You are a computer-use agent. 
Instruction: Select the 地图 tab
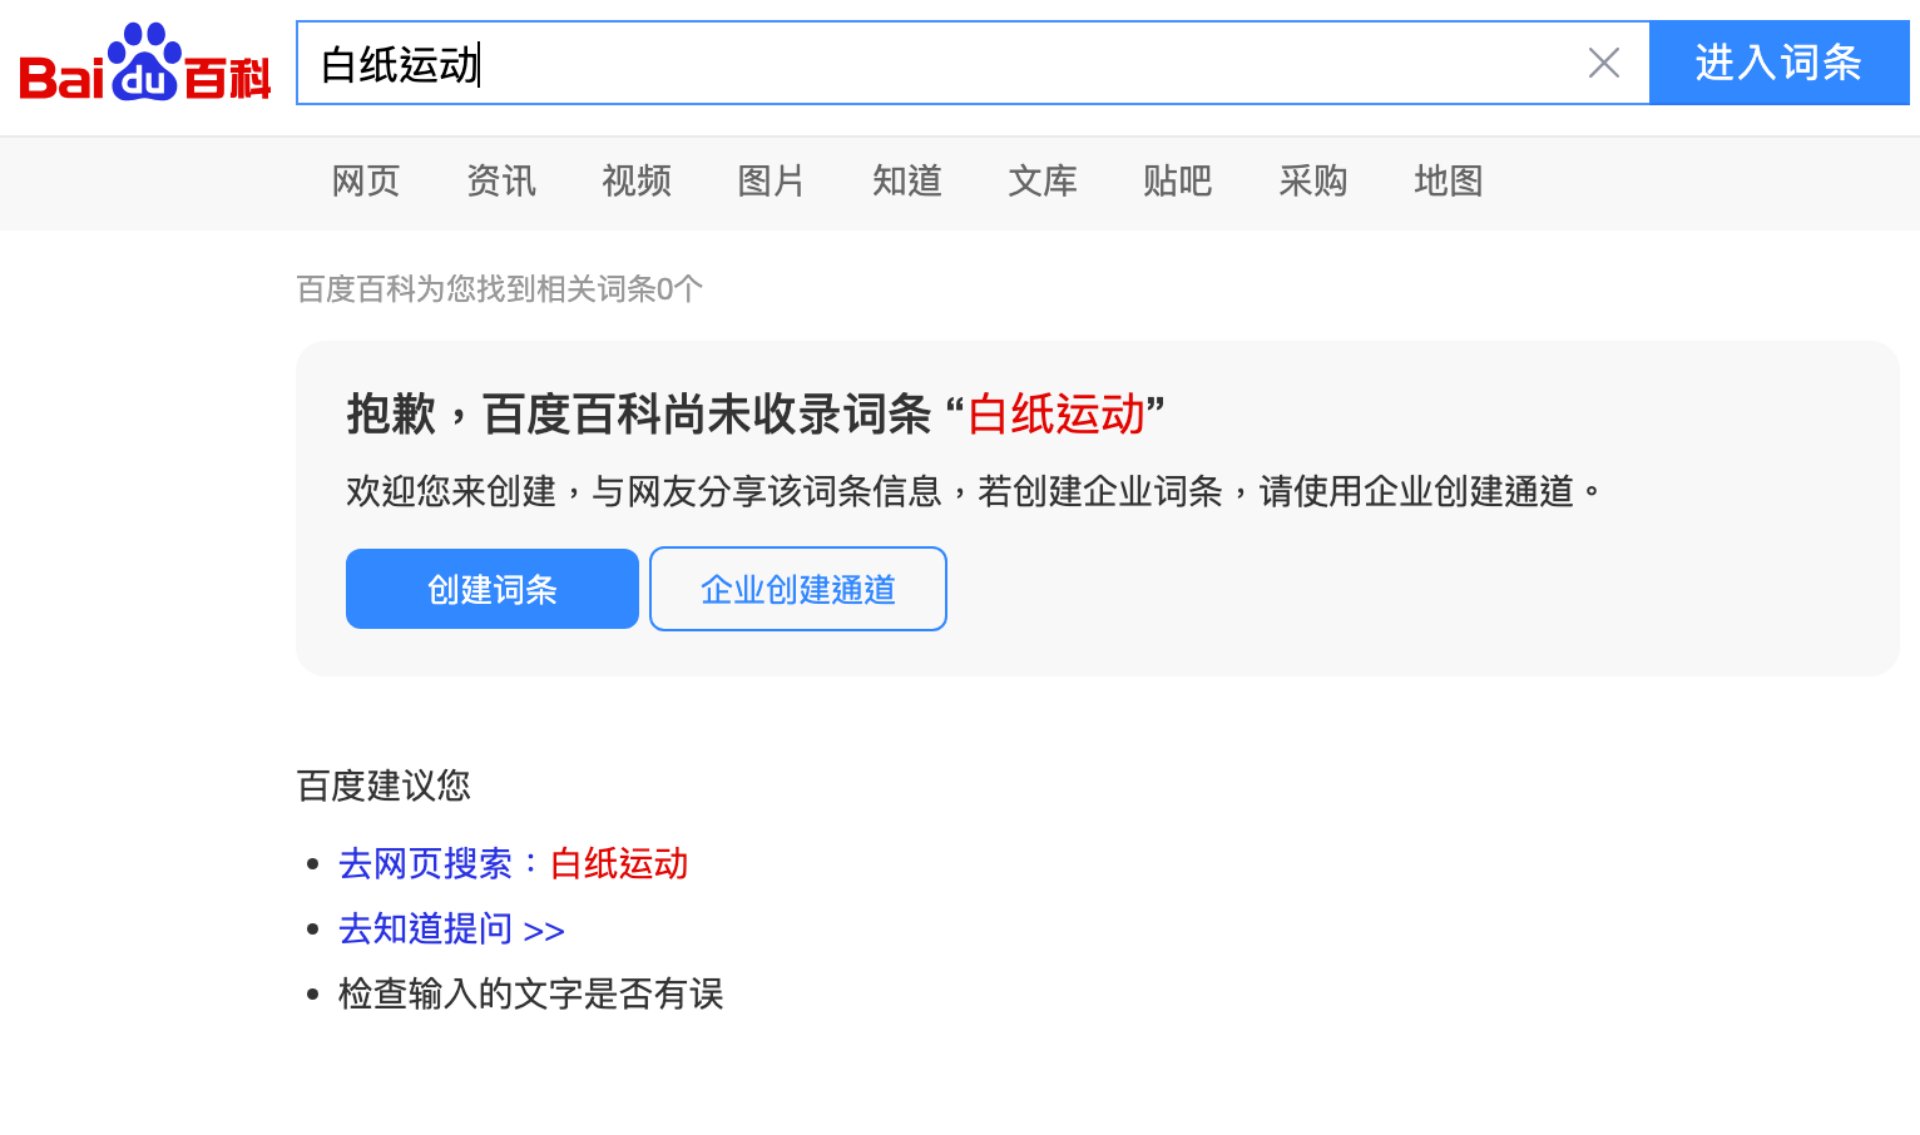click(1448, 181)
